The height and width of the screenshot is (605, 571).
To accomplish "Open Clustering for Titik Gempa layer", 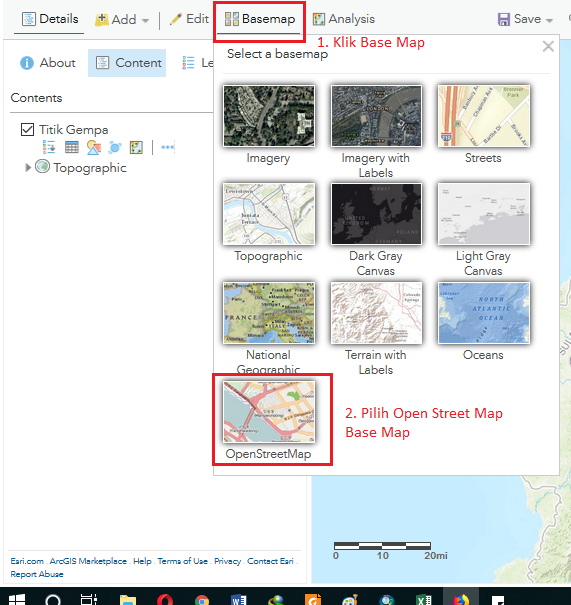I will click(x=115, y=147).
